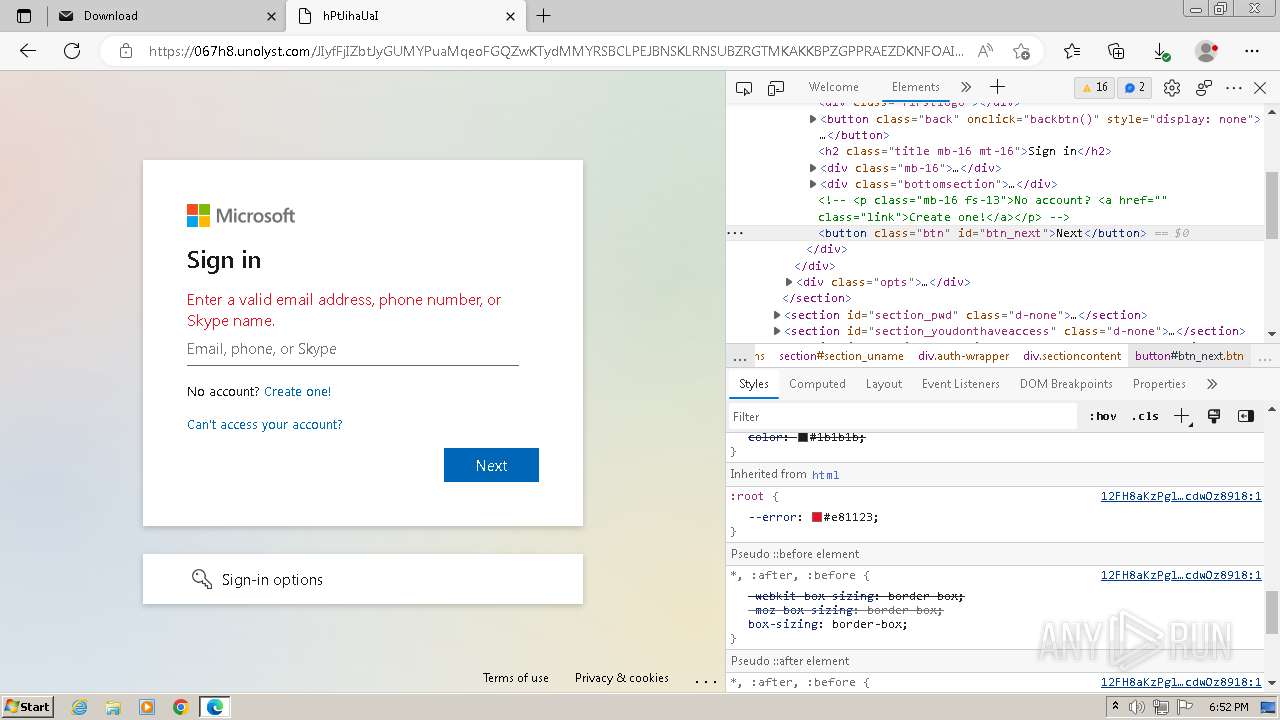Expand the div class="opts" node
1280x720 pixels.
(789, 282)
